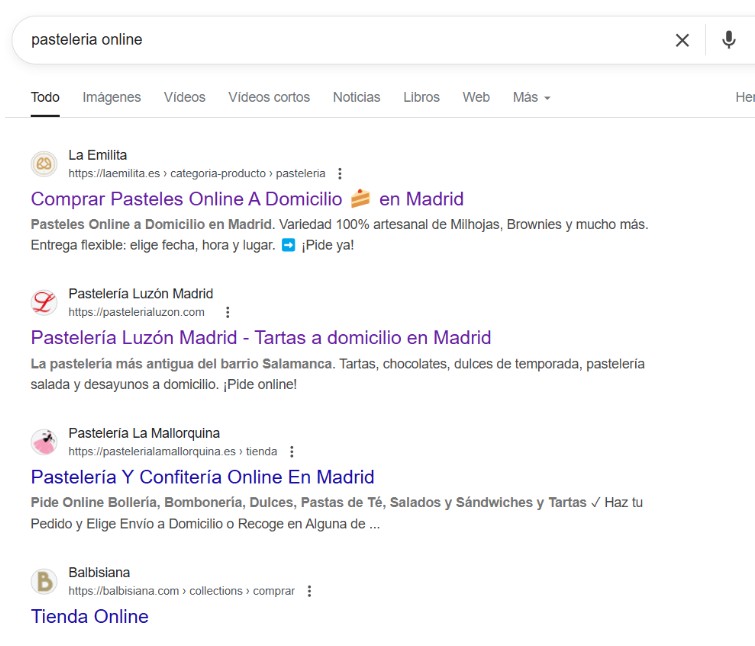The image size is (755, 646).
Task: Open three-dot options for the Pastelería Luzón result
Action: coord(227,312)
